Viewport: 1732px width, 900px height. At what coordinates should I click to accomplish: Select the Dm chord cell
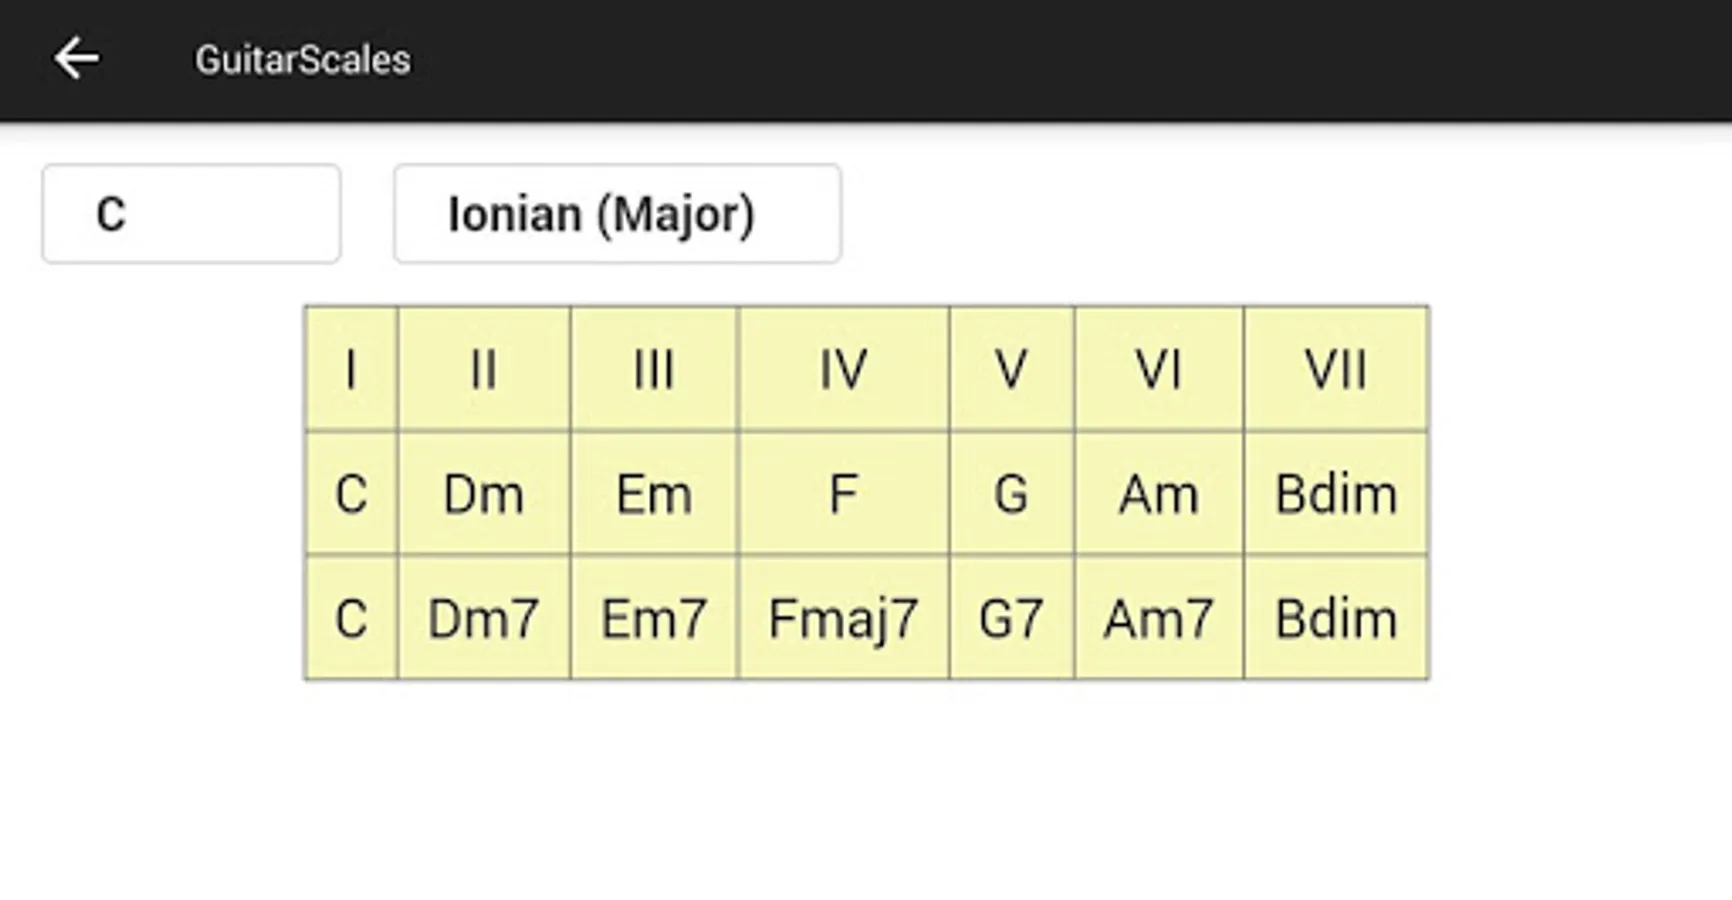pos(484,494)
